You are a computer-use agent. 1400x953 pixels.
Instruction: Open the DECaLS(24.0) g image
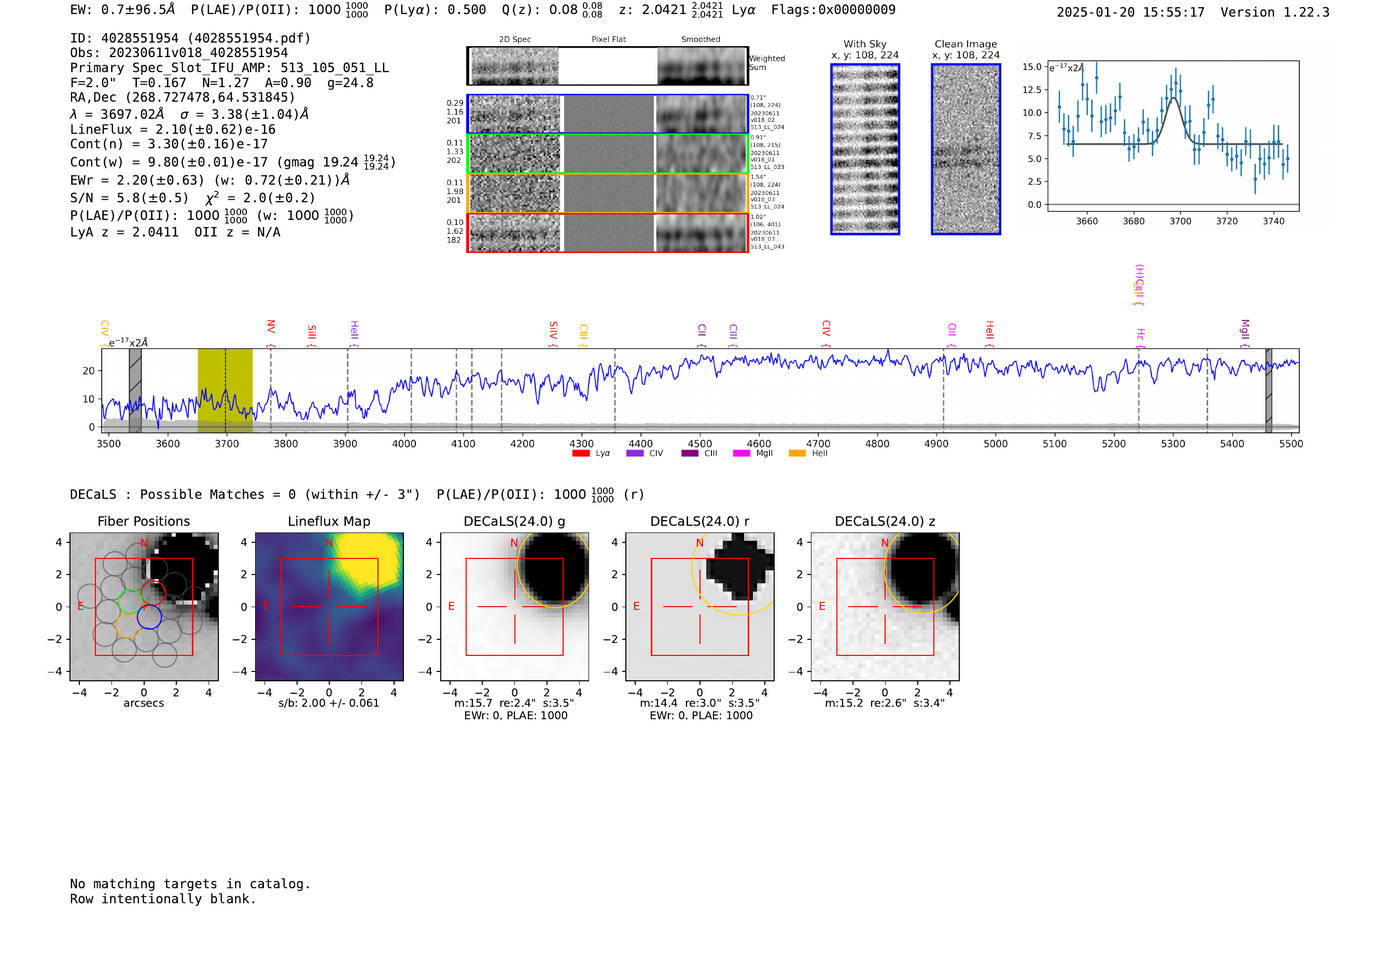(515, 607)
